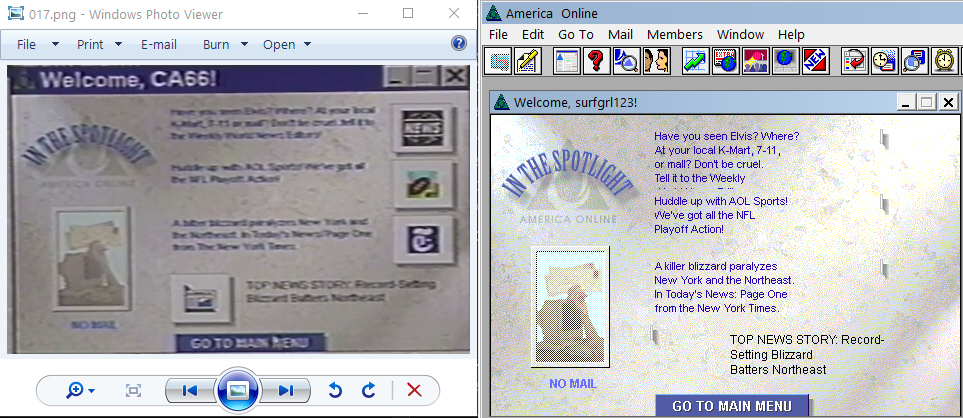Click the actual size icon in Photo Viewer

coord(133,390)
